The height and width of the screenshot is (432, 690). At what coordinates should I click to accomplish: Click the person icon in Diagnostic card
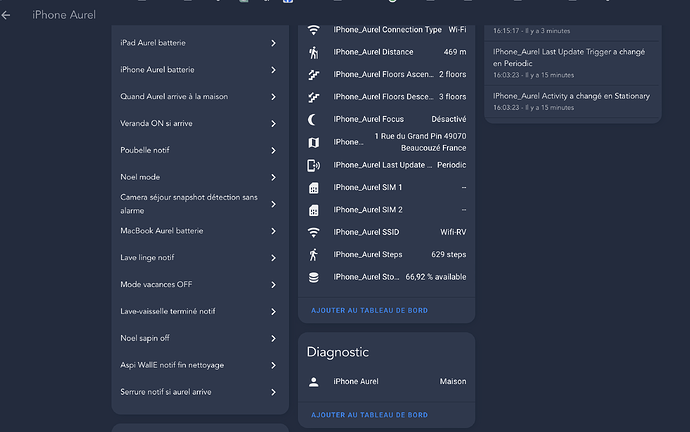[313, 382]
